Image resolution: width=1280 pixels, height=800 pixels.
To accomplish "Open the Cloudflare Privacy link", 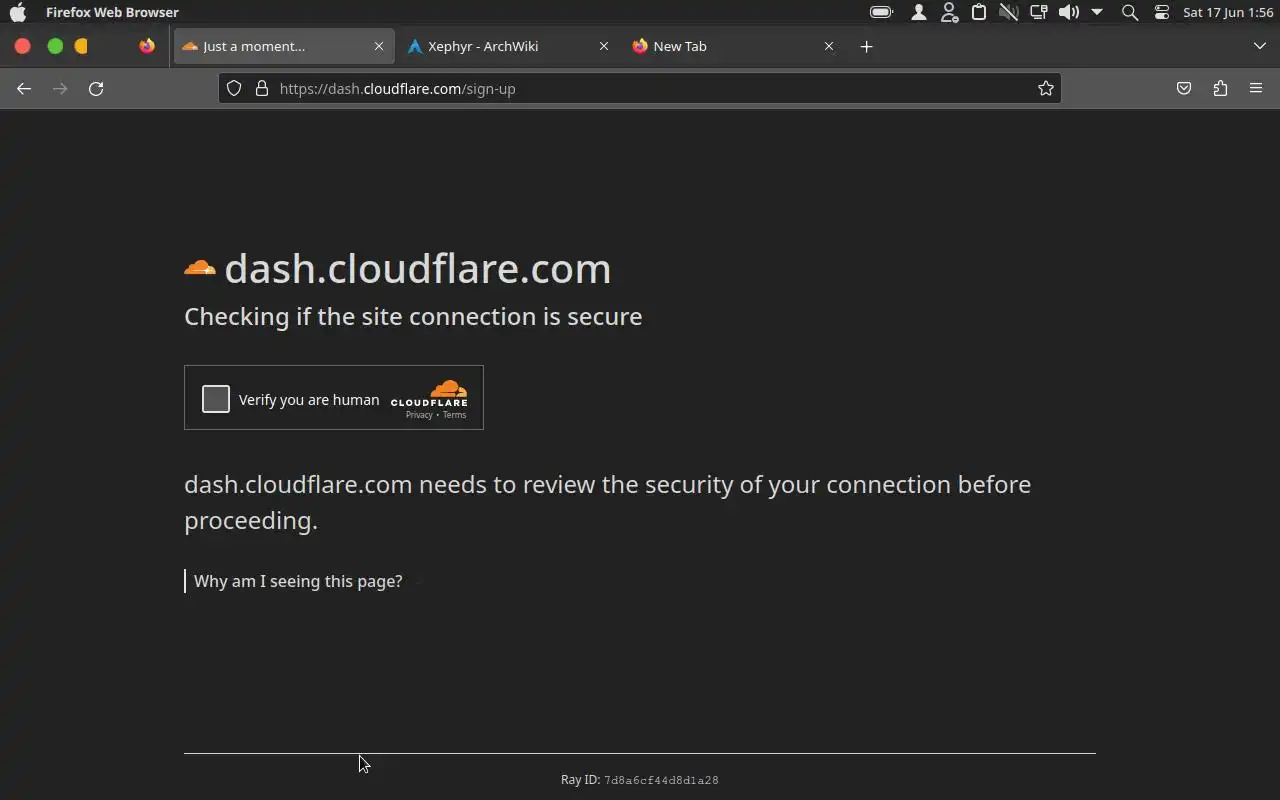I will coord(419,415).
